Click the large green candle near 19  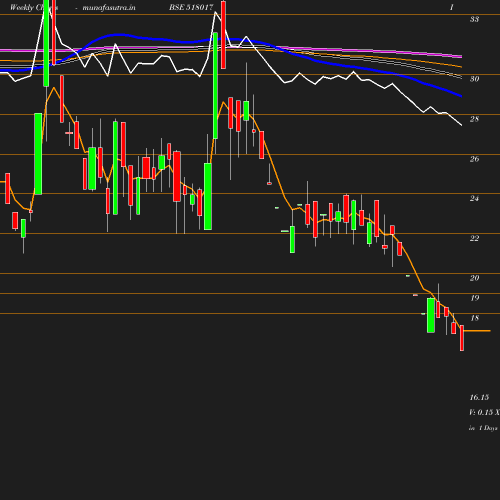coord(431,315)
